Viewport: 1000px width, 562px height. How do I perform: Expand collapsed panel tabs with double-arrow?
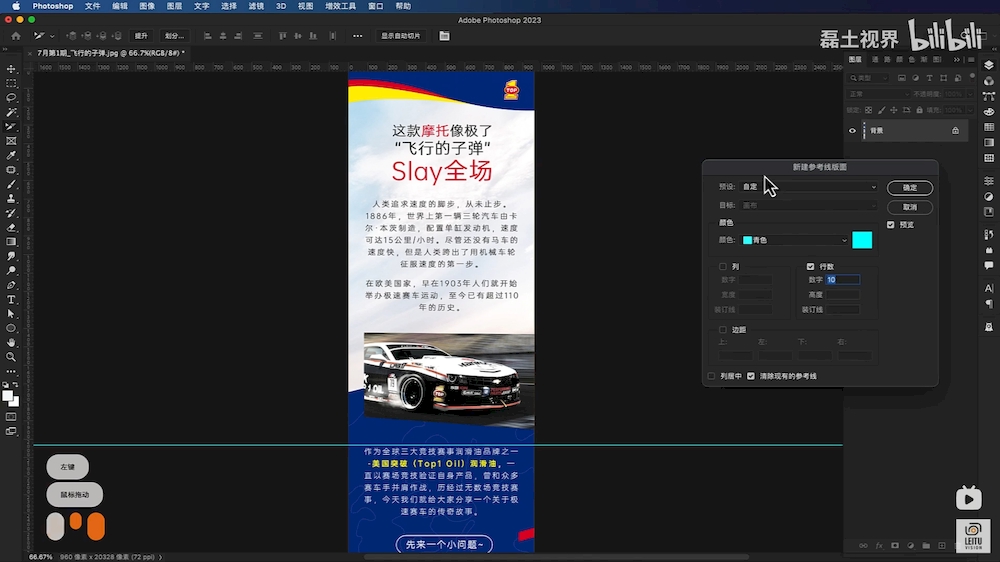coord(957,59)
